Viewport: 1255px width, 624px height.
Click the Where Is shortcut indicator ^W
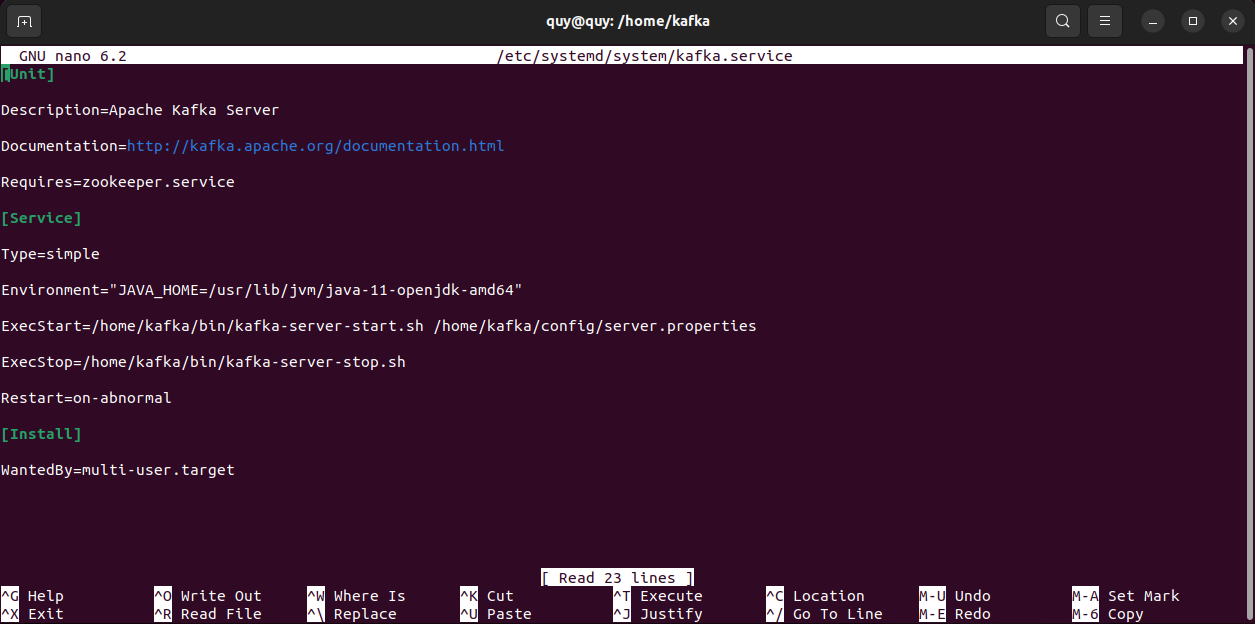tap(316, 596)
